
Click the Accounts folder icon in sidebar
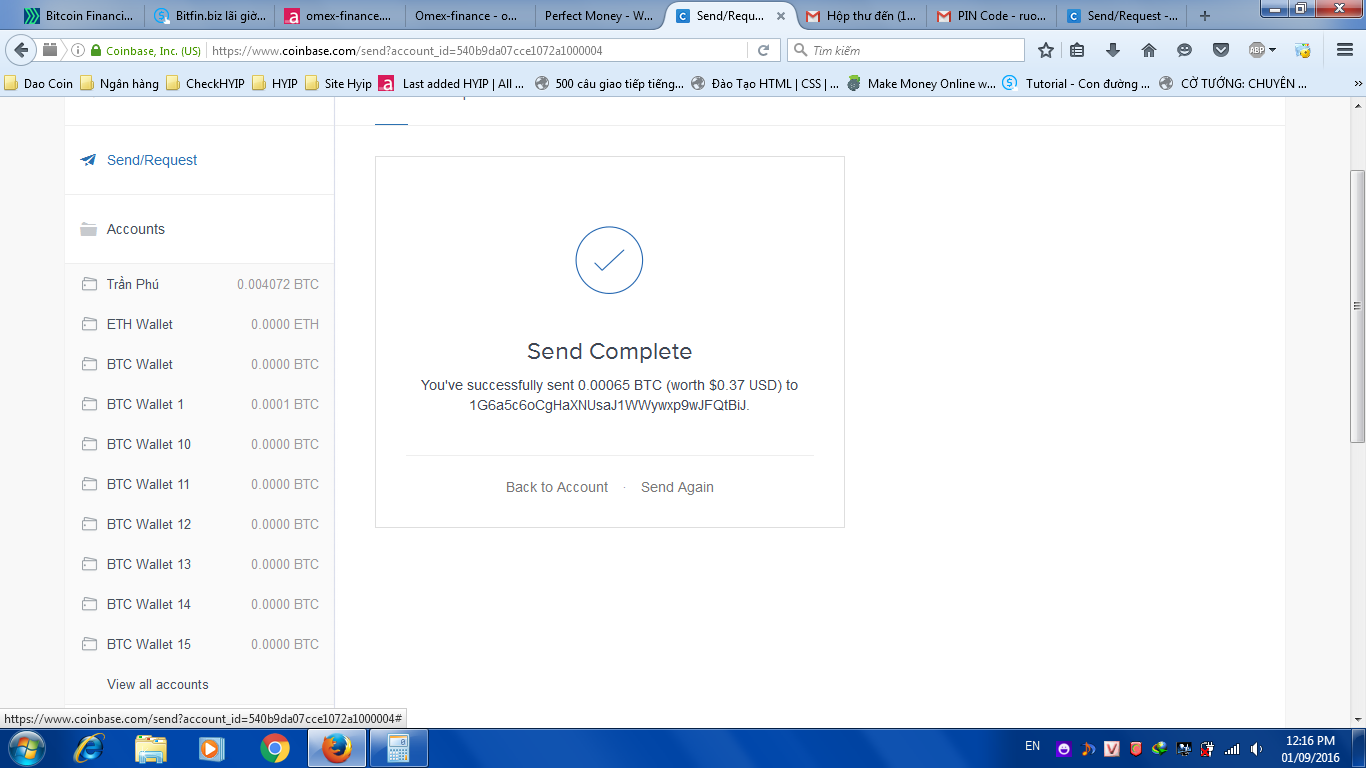point(88,229)
